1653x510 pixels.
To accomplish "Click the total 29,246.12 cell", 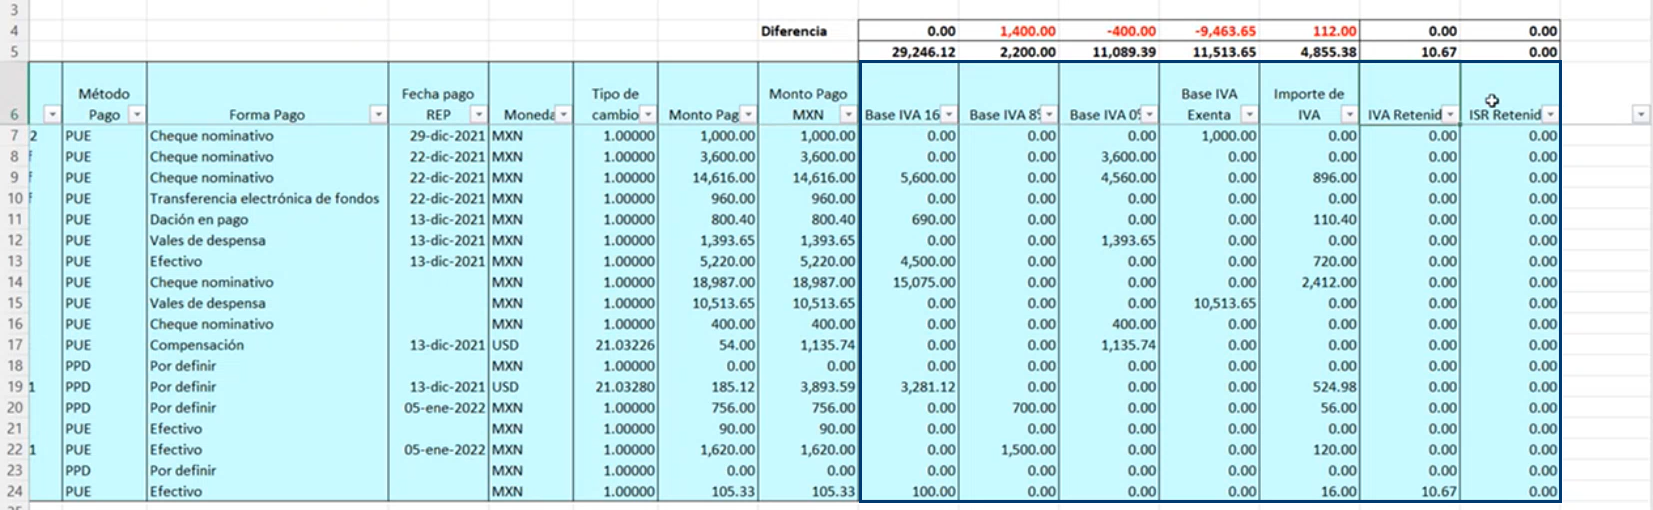I will (908, 52).
